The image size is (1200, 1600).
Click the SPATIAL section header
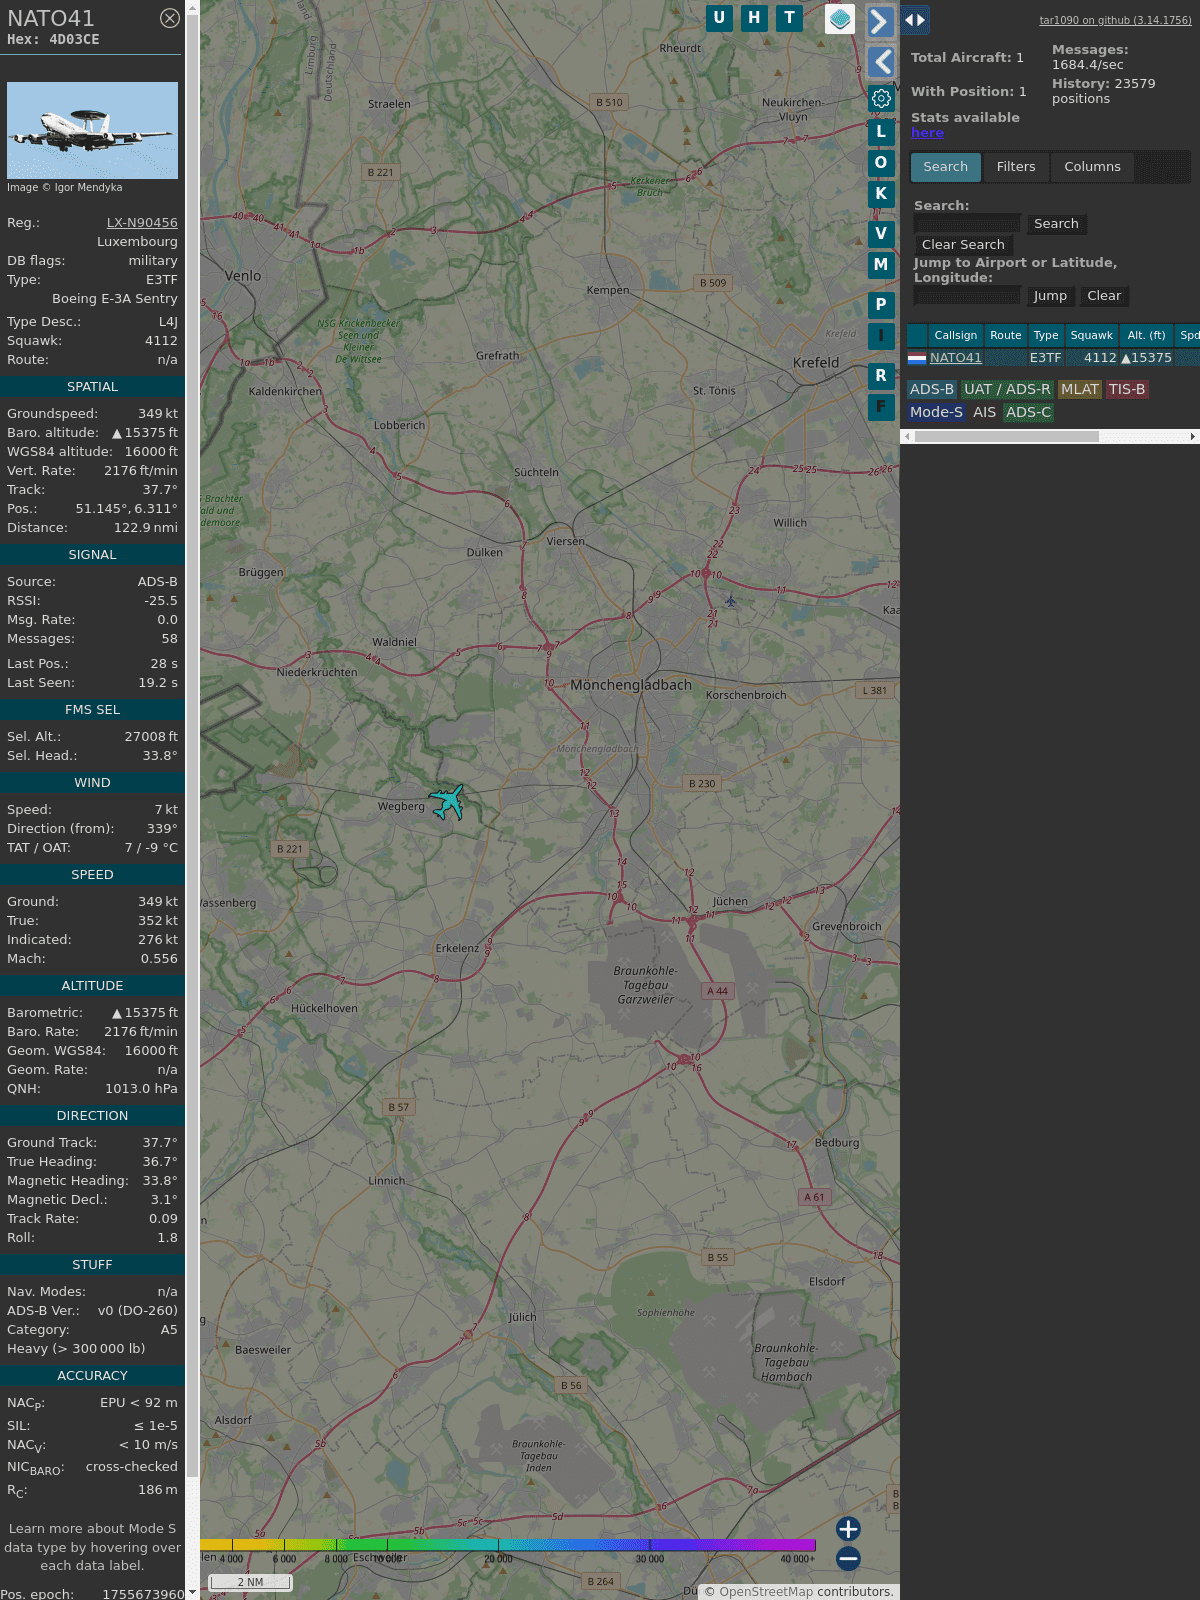click(92, 387)
